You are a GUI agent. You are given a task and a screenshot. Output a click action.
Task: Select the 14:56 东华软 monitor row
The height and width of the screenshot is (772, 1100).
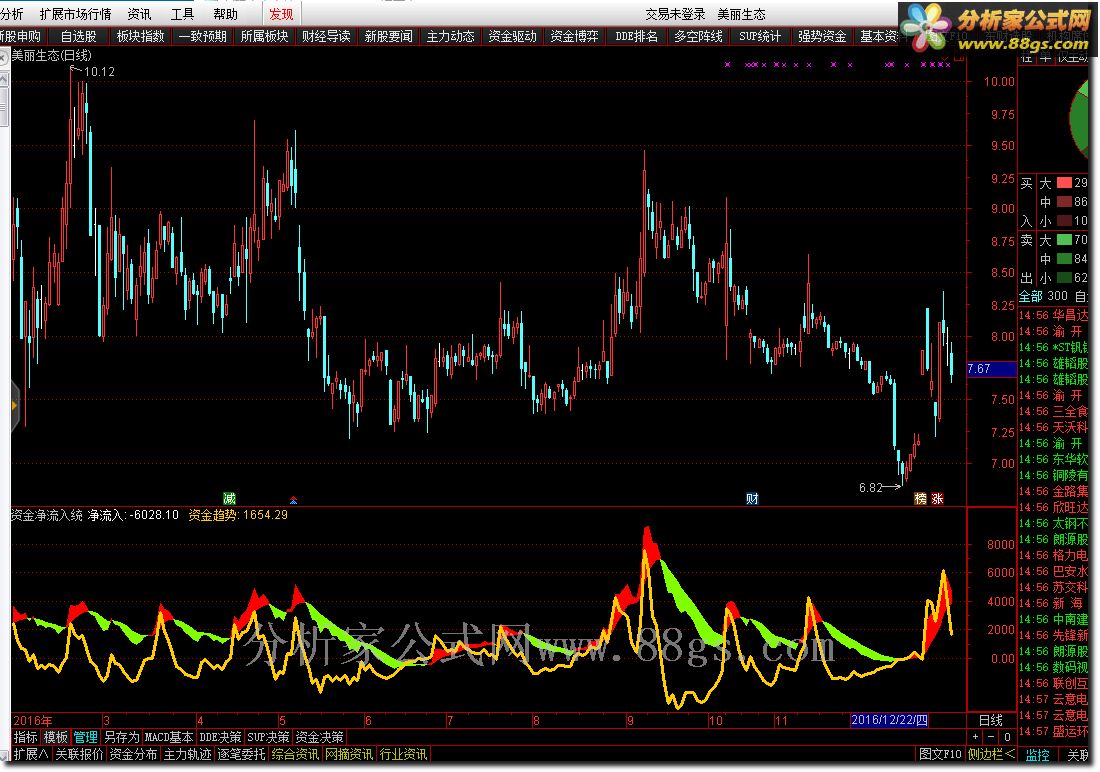pyautogui.click(x=1054, y=459)
